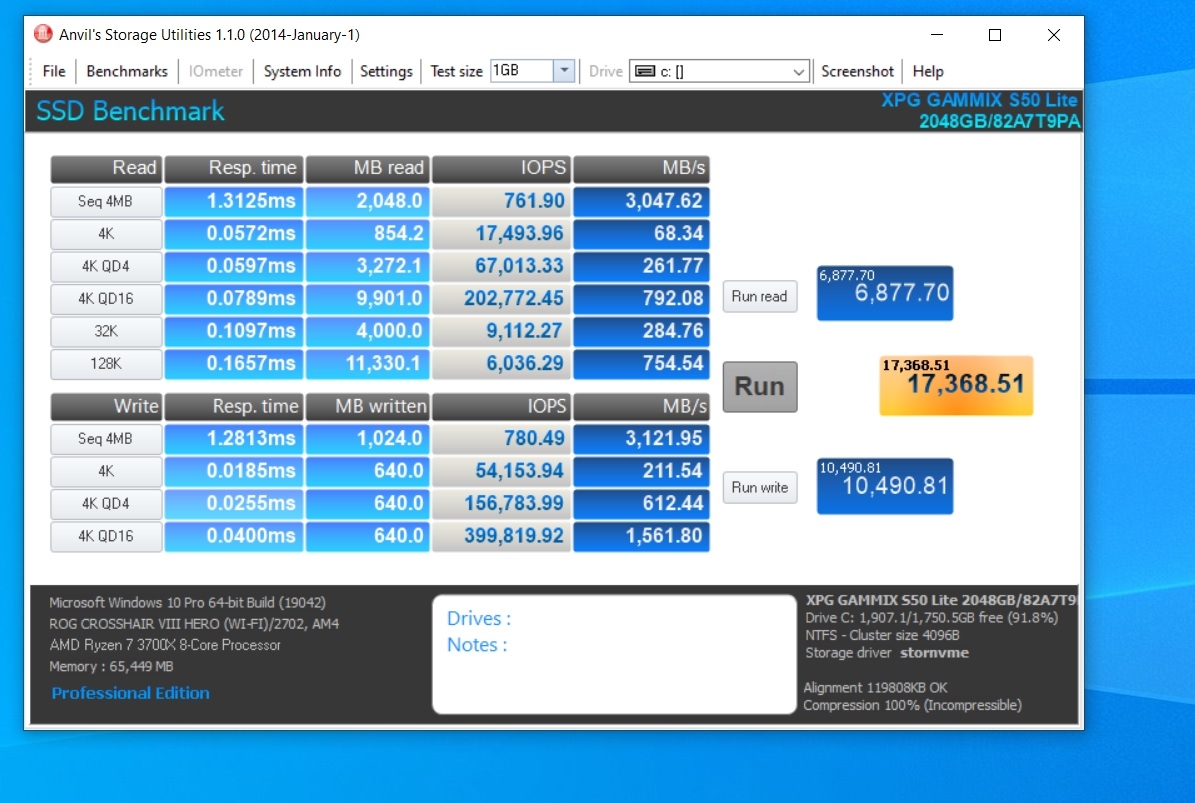
Task: Open the File menu
Action: pos(54,72)
